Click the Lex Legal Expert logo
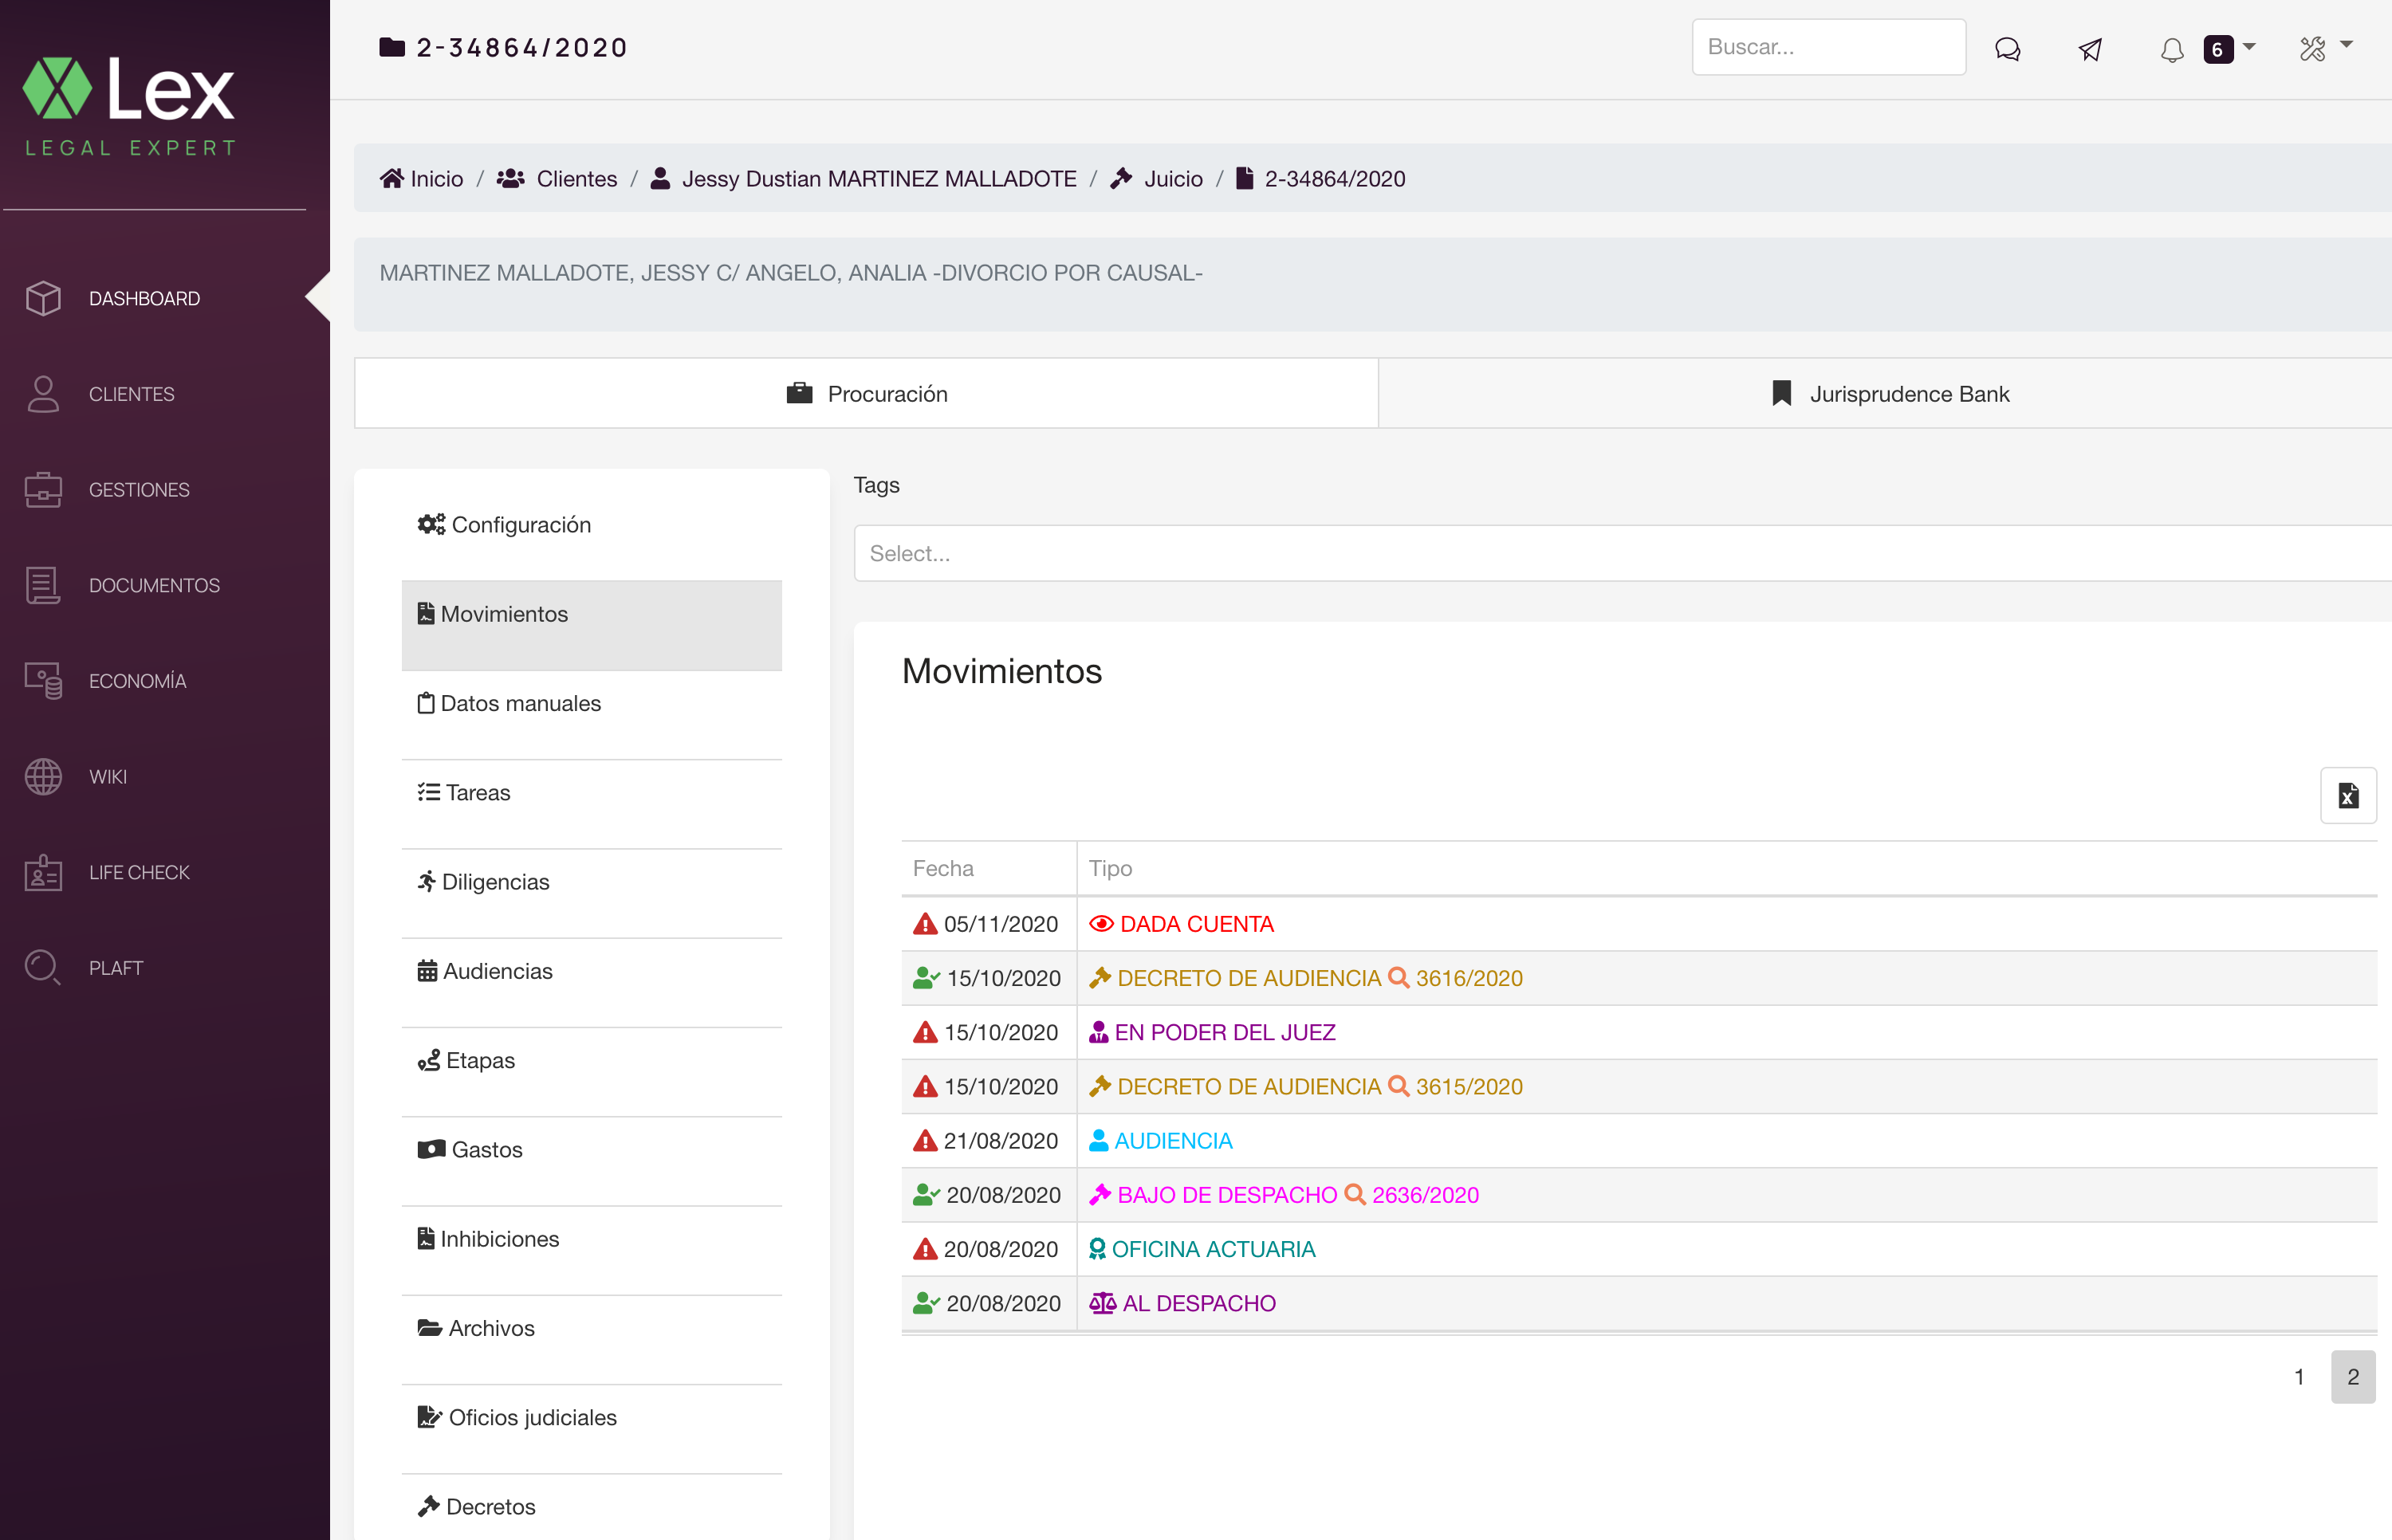Viewport: 2392px width, 1540px height. [130, 106]
